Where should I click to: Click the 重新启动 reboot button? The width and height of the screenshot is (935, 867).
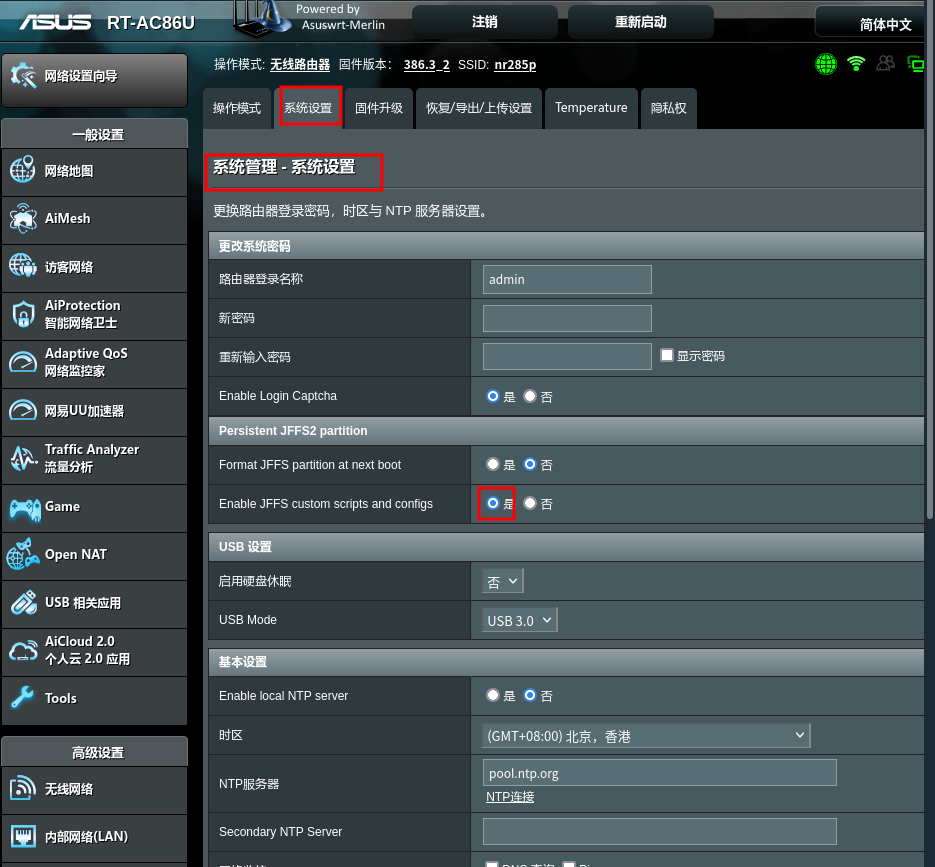click(x=640, y=22)
